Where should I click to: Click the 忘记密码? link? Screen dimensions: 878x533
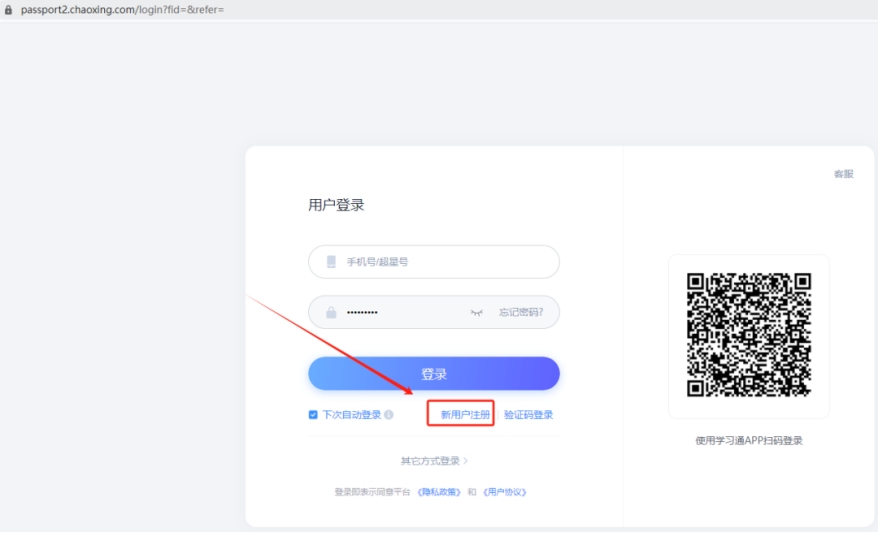click(x=521, y=312)
